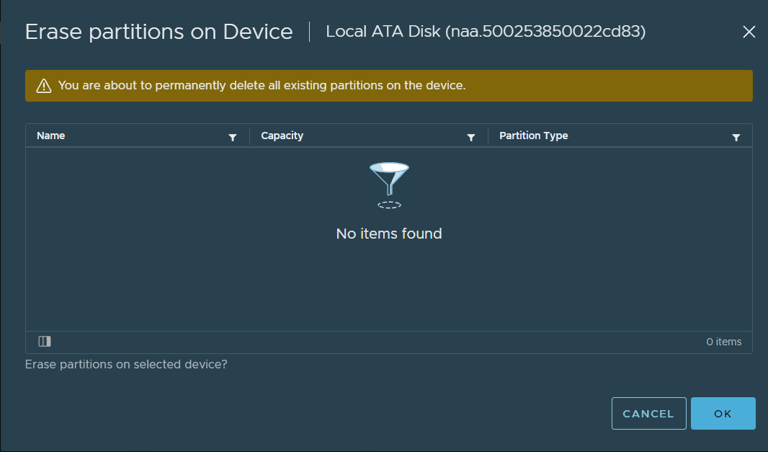
Task: Open the Capacity column filter
Action: coord(471,138)
